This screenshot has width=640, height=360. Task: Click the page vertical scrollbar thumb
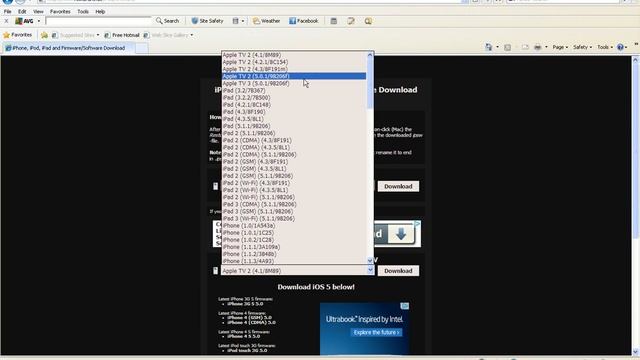click(x=635, y=150)
